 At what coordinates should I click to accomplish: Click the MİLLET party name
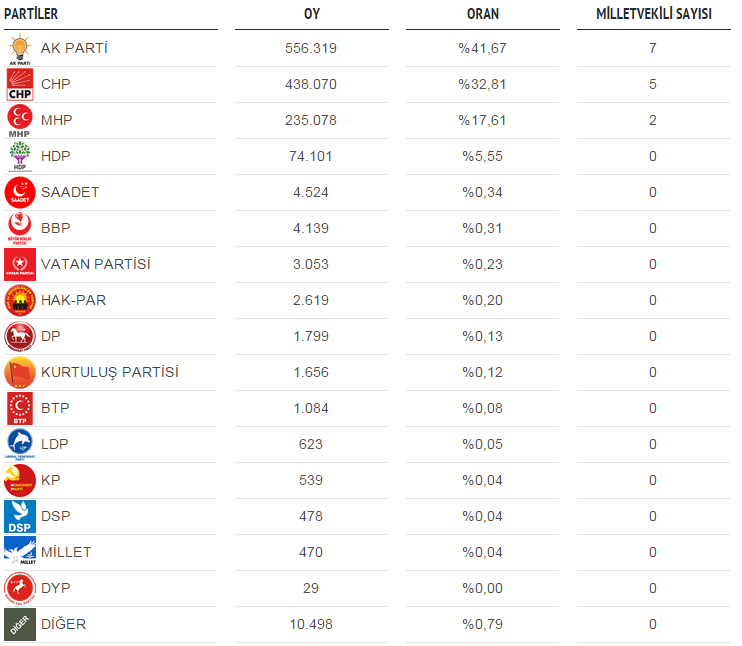[x=66, y=552]
